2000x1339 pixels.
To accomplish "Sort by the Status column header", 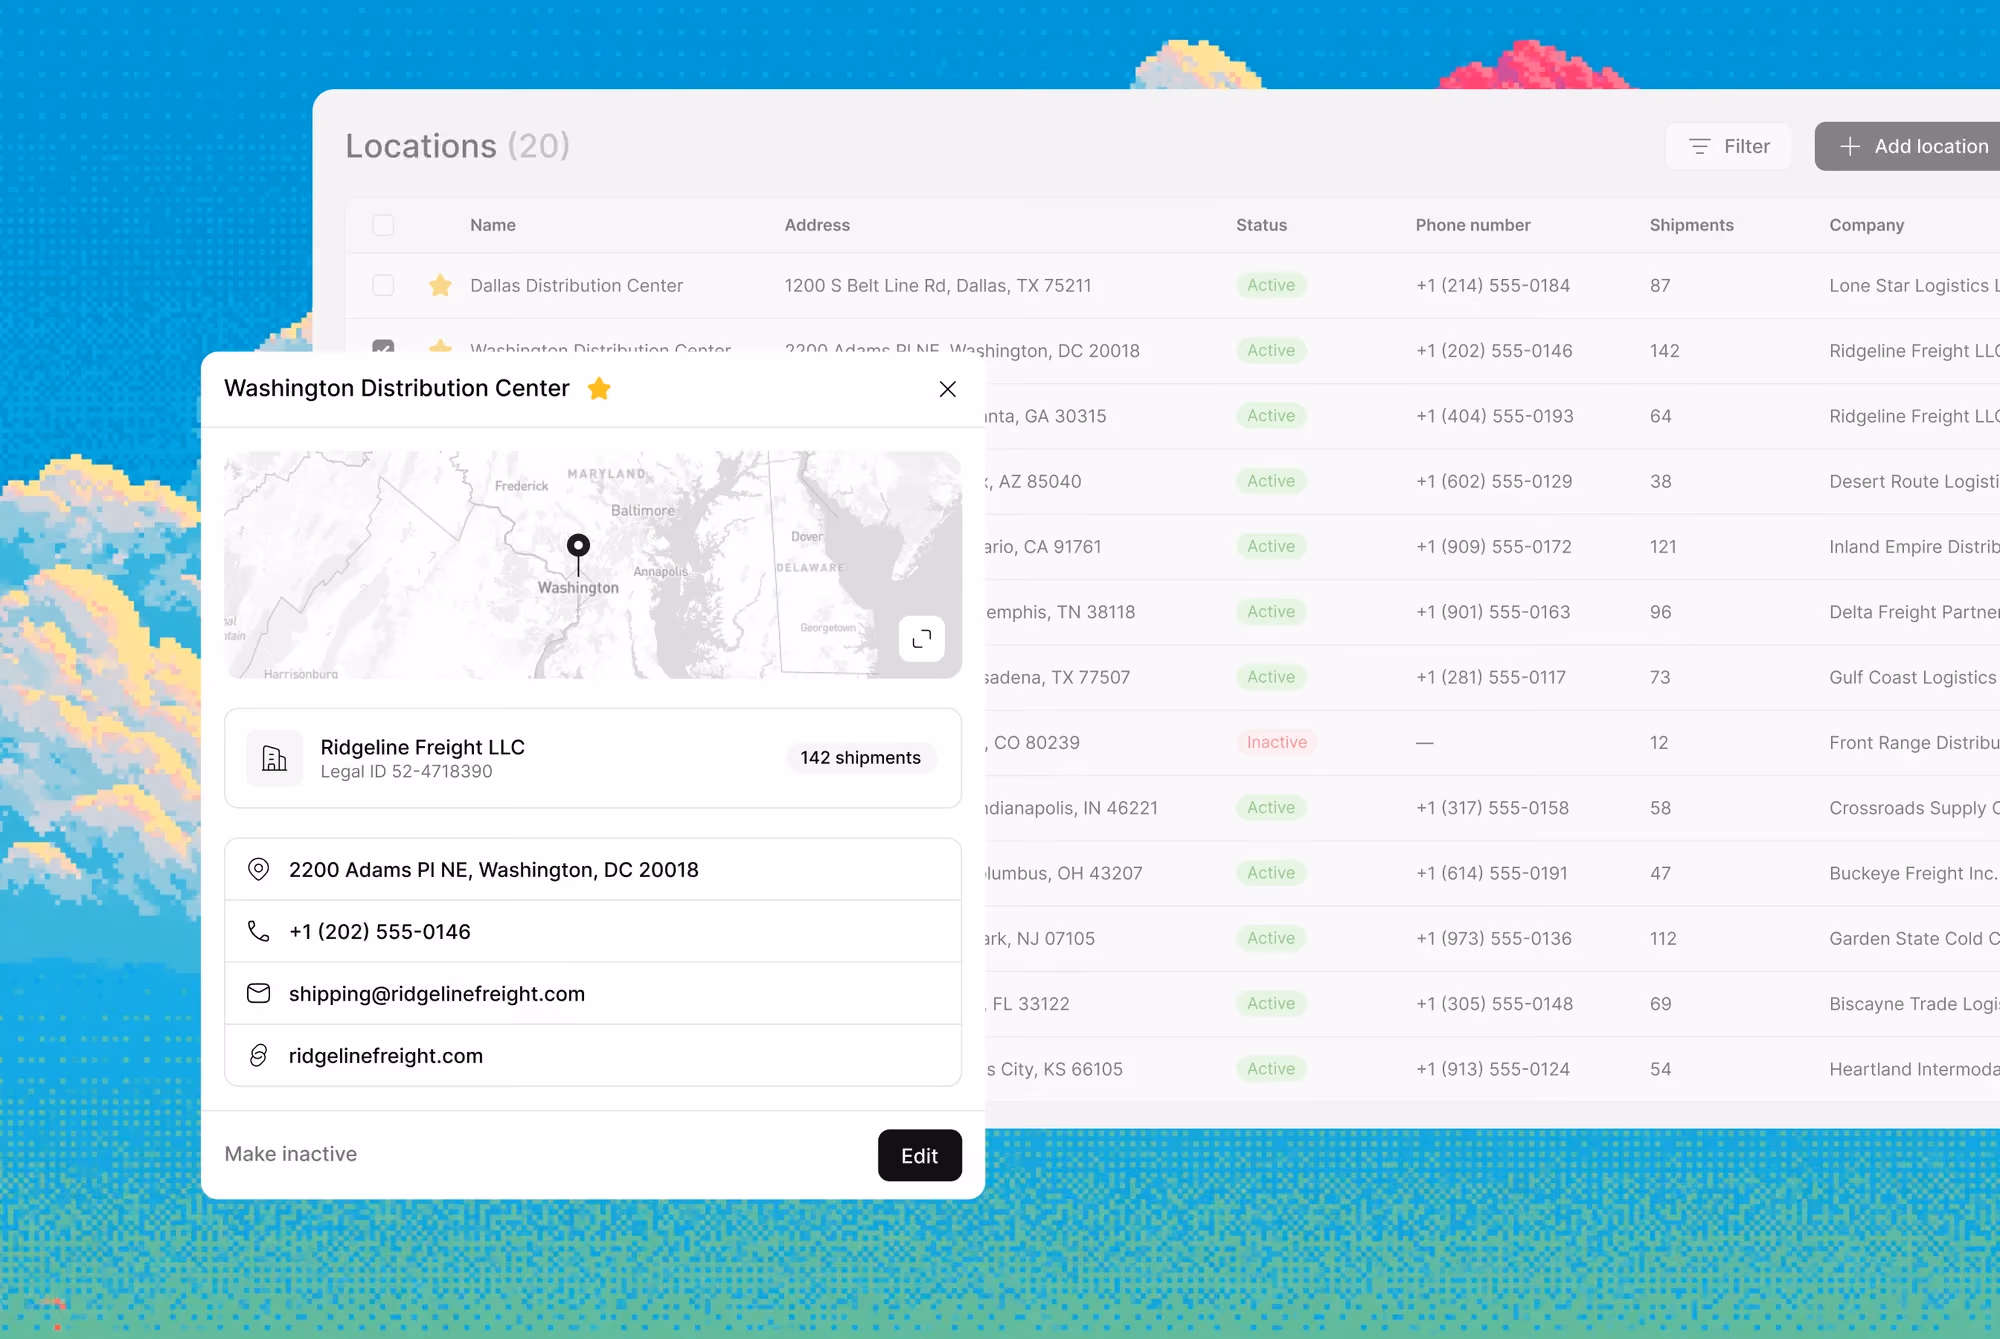I will pyautogui.click(x=1261, y=225).
